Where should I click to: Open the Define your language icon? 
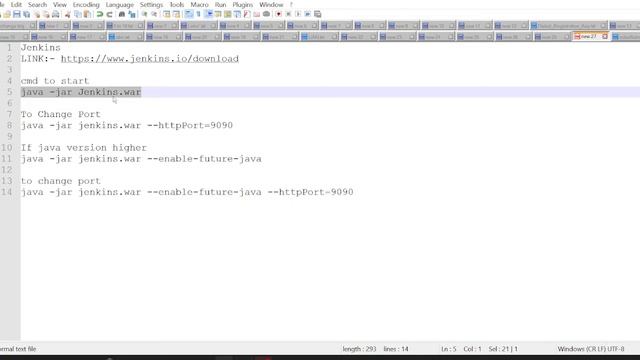[218, 14]
